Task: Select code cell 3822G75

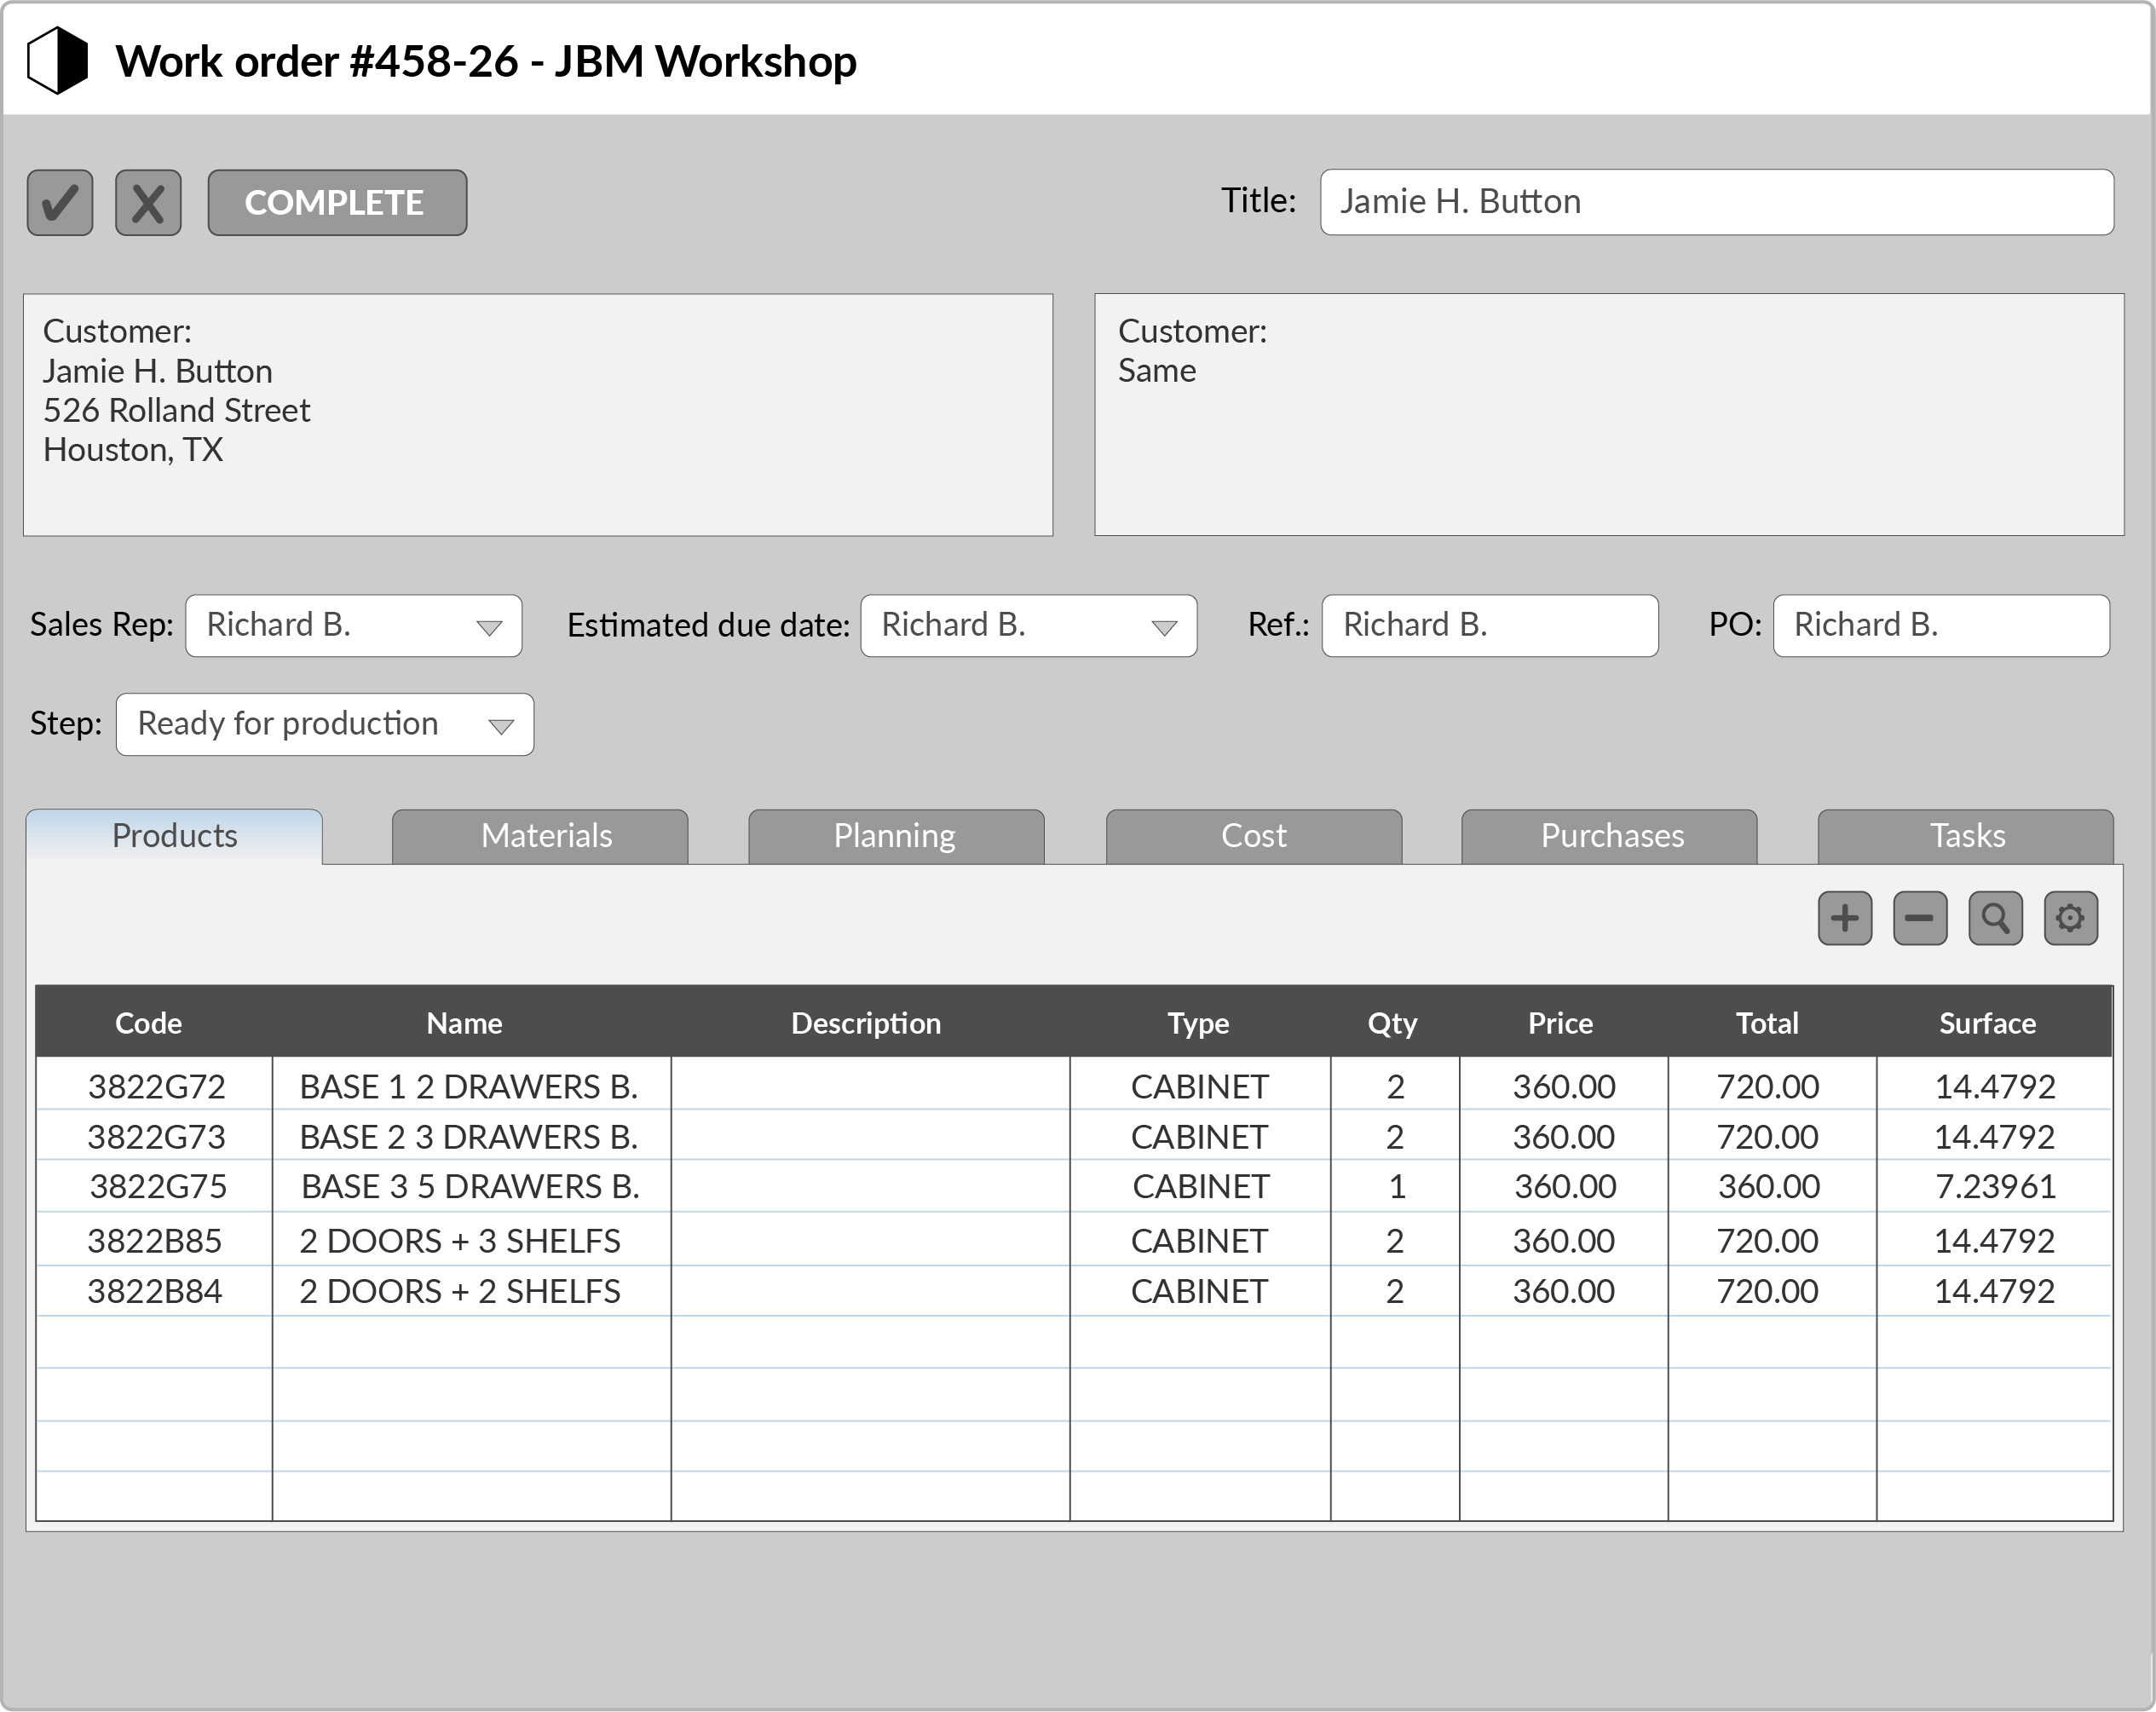Action: point(158,1187)
